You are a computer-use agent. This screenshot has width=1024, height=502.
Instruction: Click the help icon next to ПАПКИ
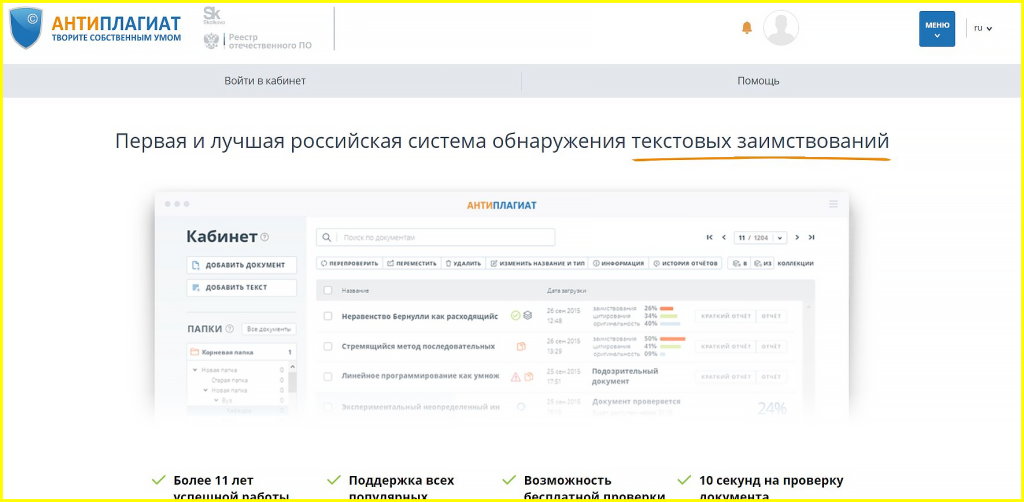(x=230, y=329)
